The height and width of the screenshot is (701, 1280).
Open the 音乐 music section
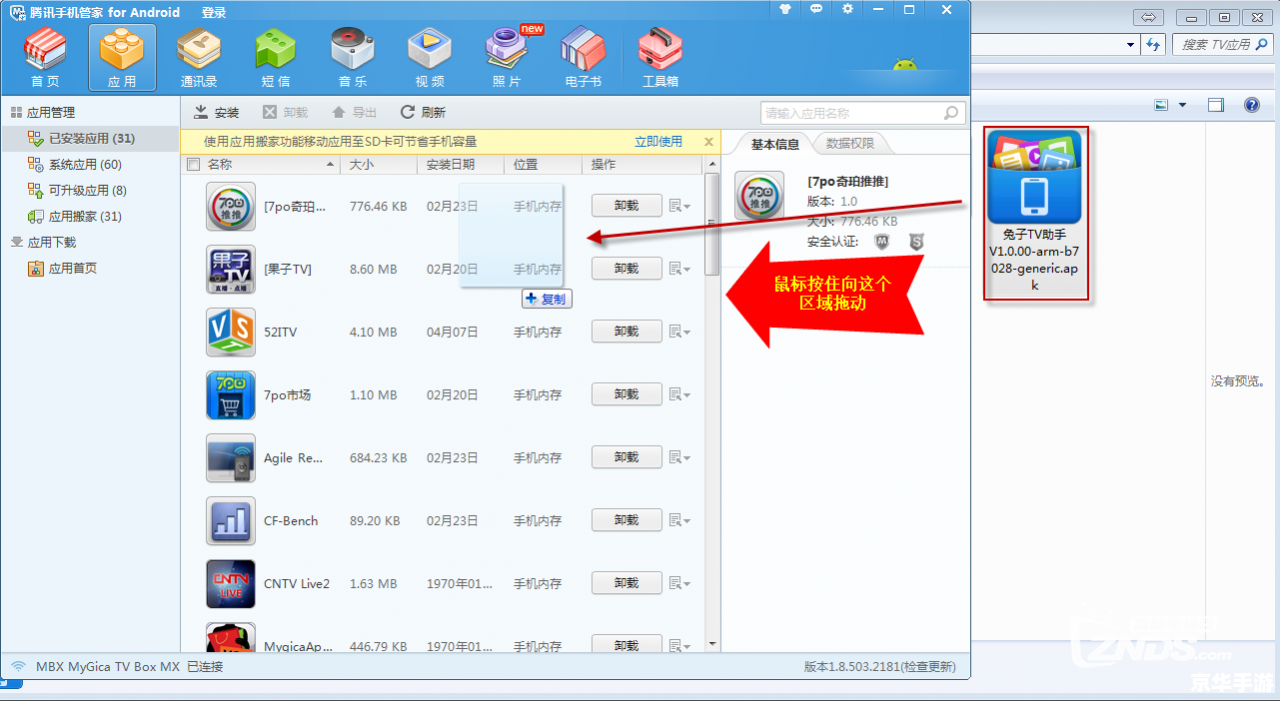click(353, 58)
